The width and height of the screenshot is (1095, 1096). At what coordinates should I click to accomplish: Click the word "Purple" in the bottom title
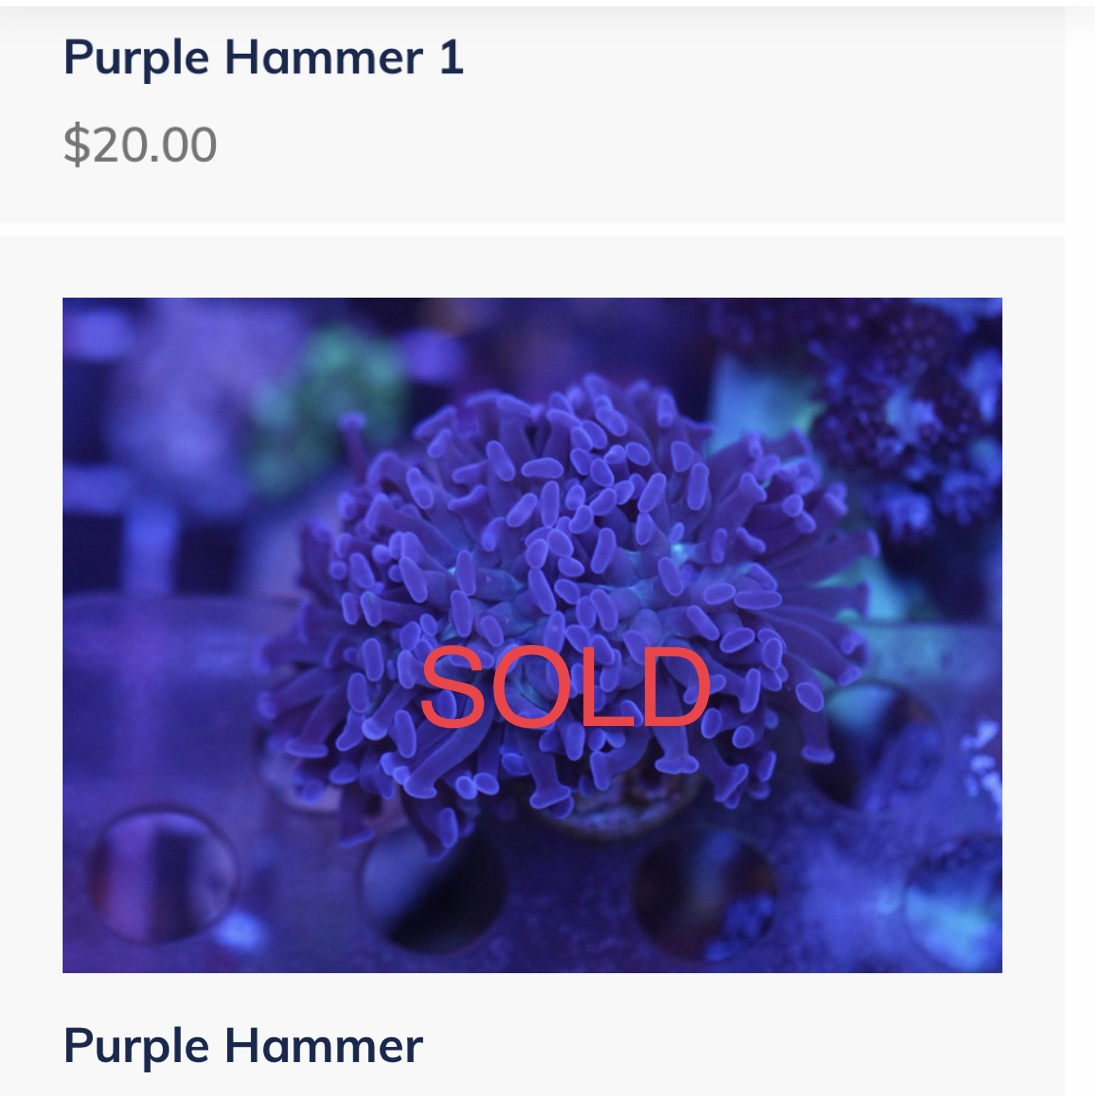click(136, 1046)
